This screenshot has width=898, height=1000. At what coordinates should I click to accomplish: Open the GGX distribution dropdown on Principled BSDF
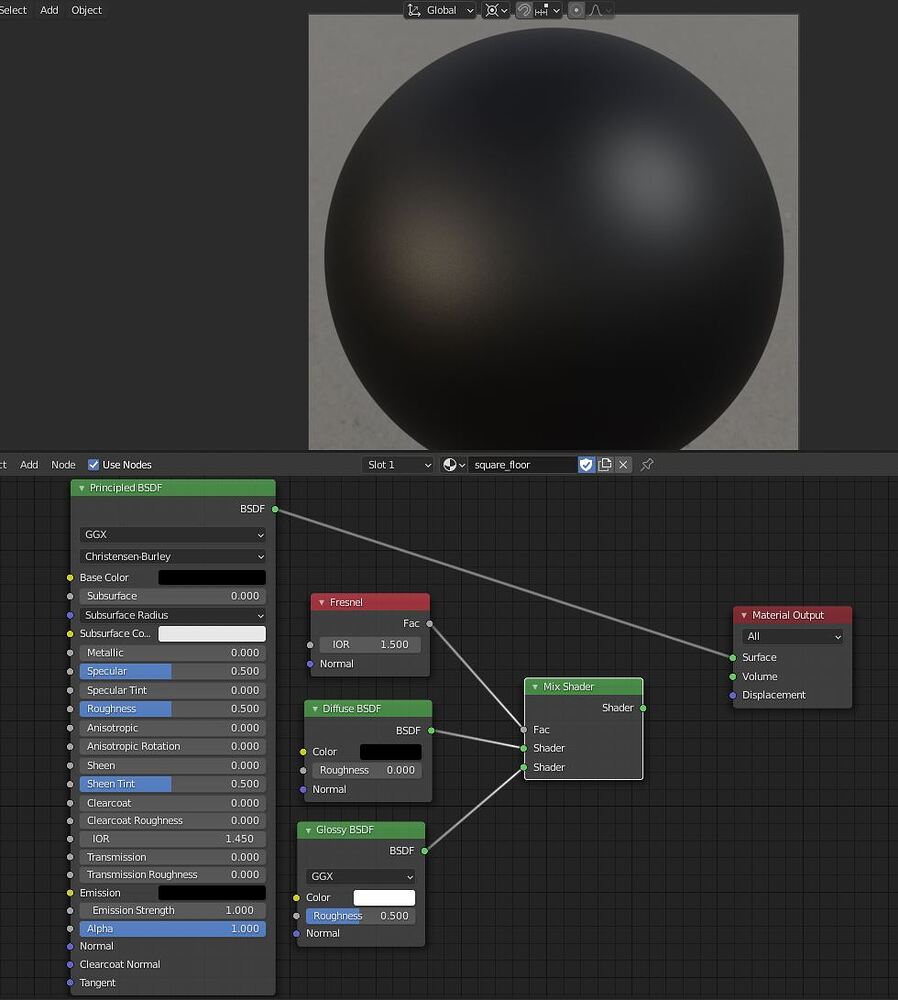tap(172, 535)
